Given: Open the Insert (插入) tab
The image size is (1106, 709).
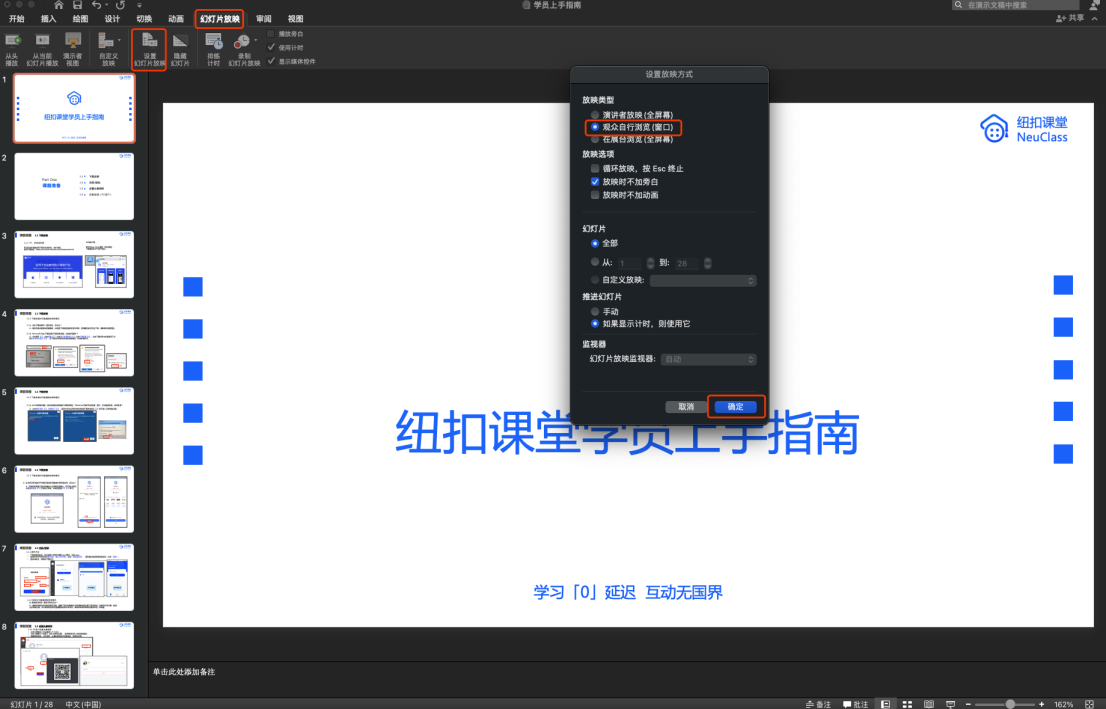Looking at the screenshot, I should [48, 19].
